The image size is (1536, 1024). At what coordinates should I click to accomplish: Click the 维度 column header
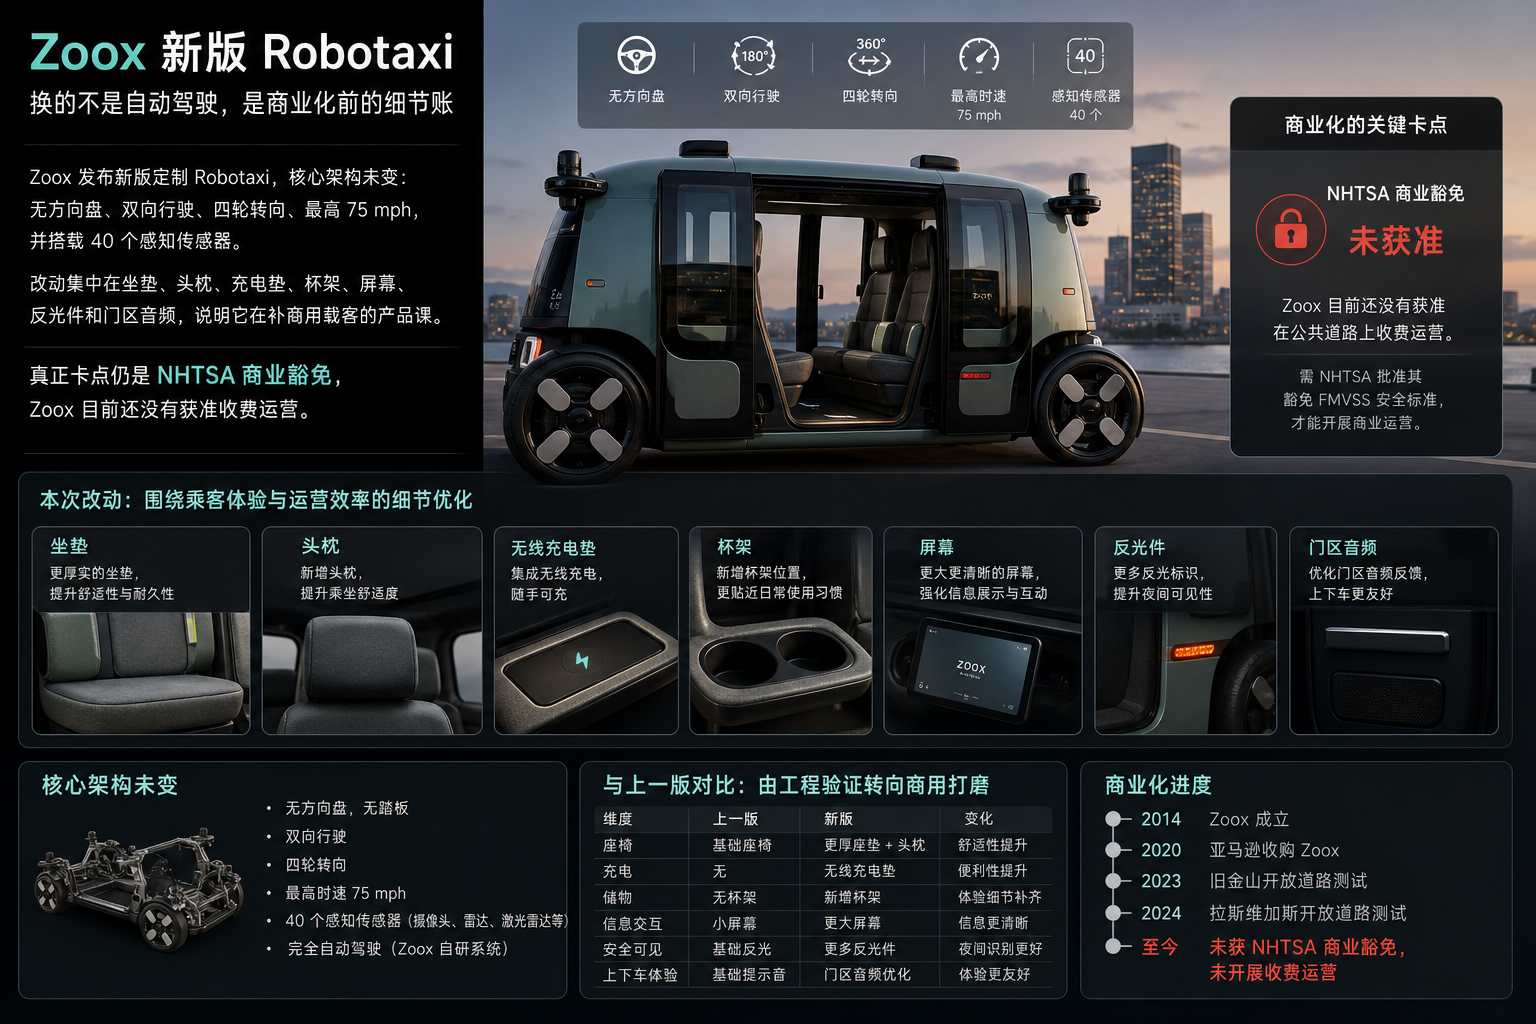(x=617, y=819)
